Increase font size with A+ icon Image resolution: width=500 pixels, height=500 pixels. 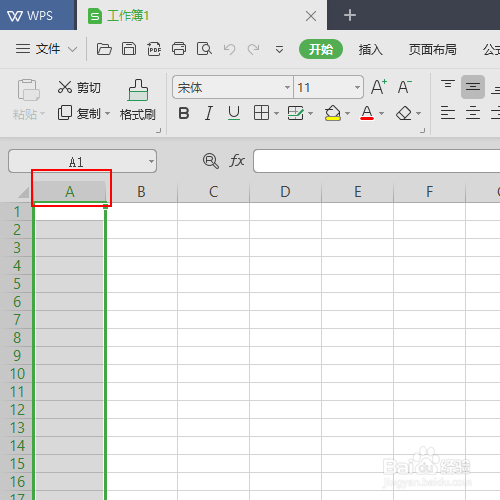[x=379, y=87]
